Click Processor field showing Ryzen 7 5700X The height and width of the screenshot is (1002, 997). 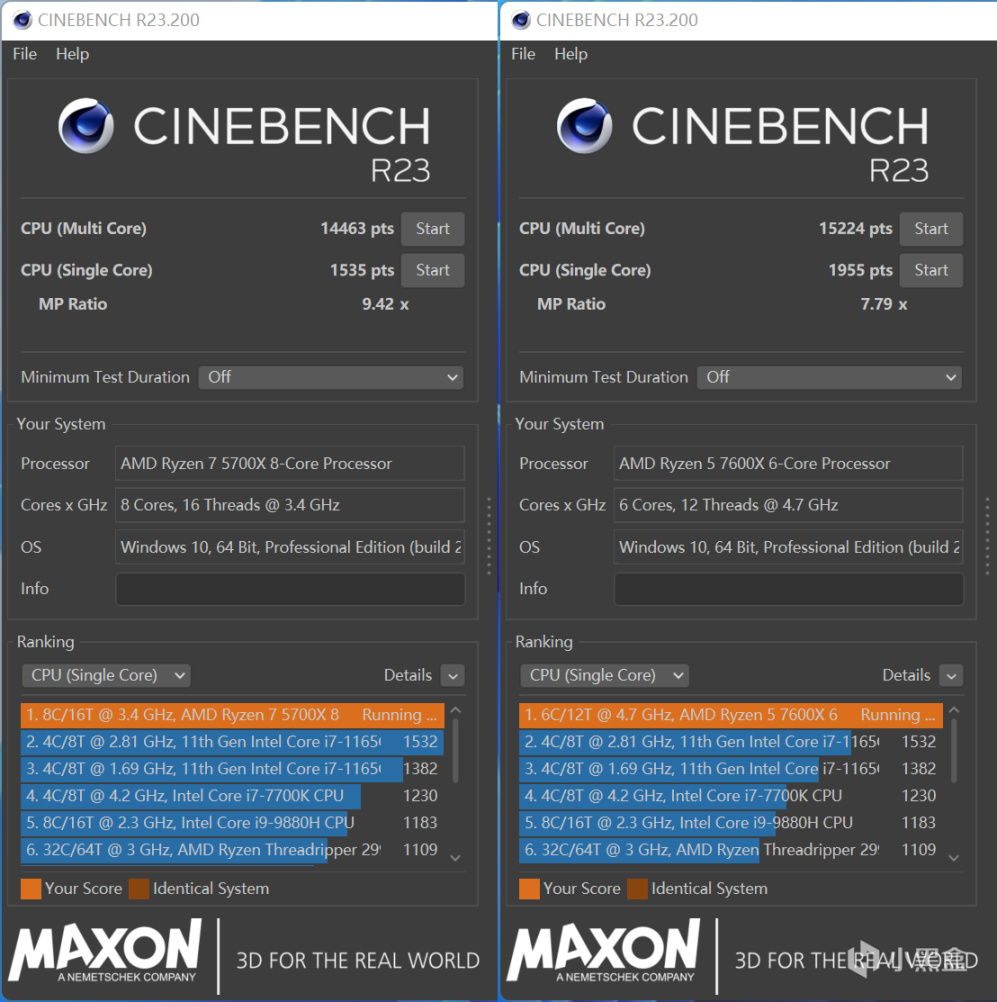click(290, 463)
